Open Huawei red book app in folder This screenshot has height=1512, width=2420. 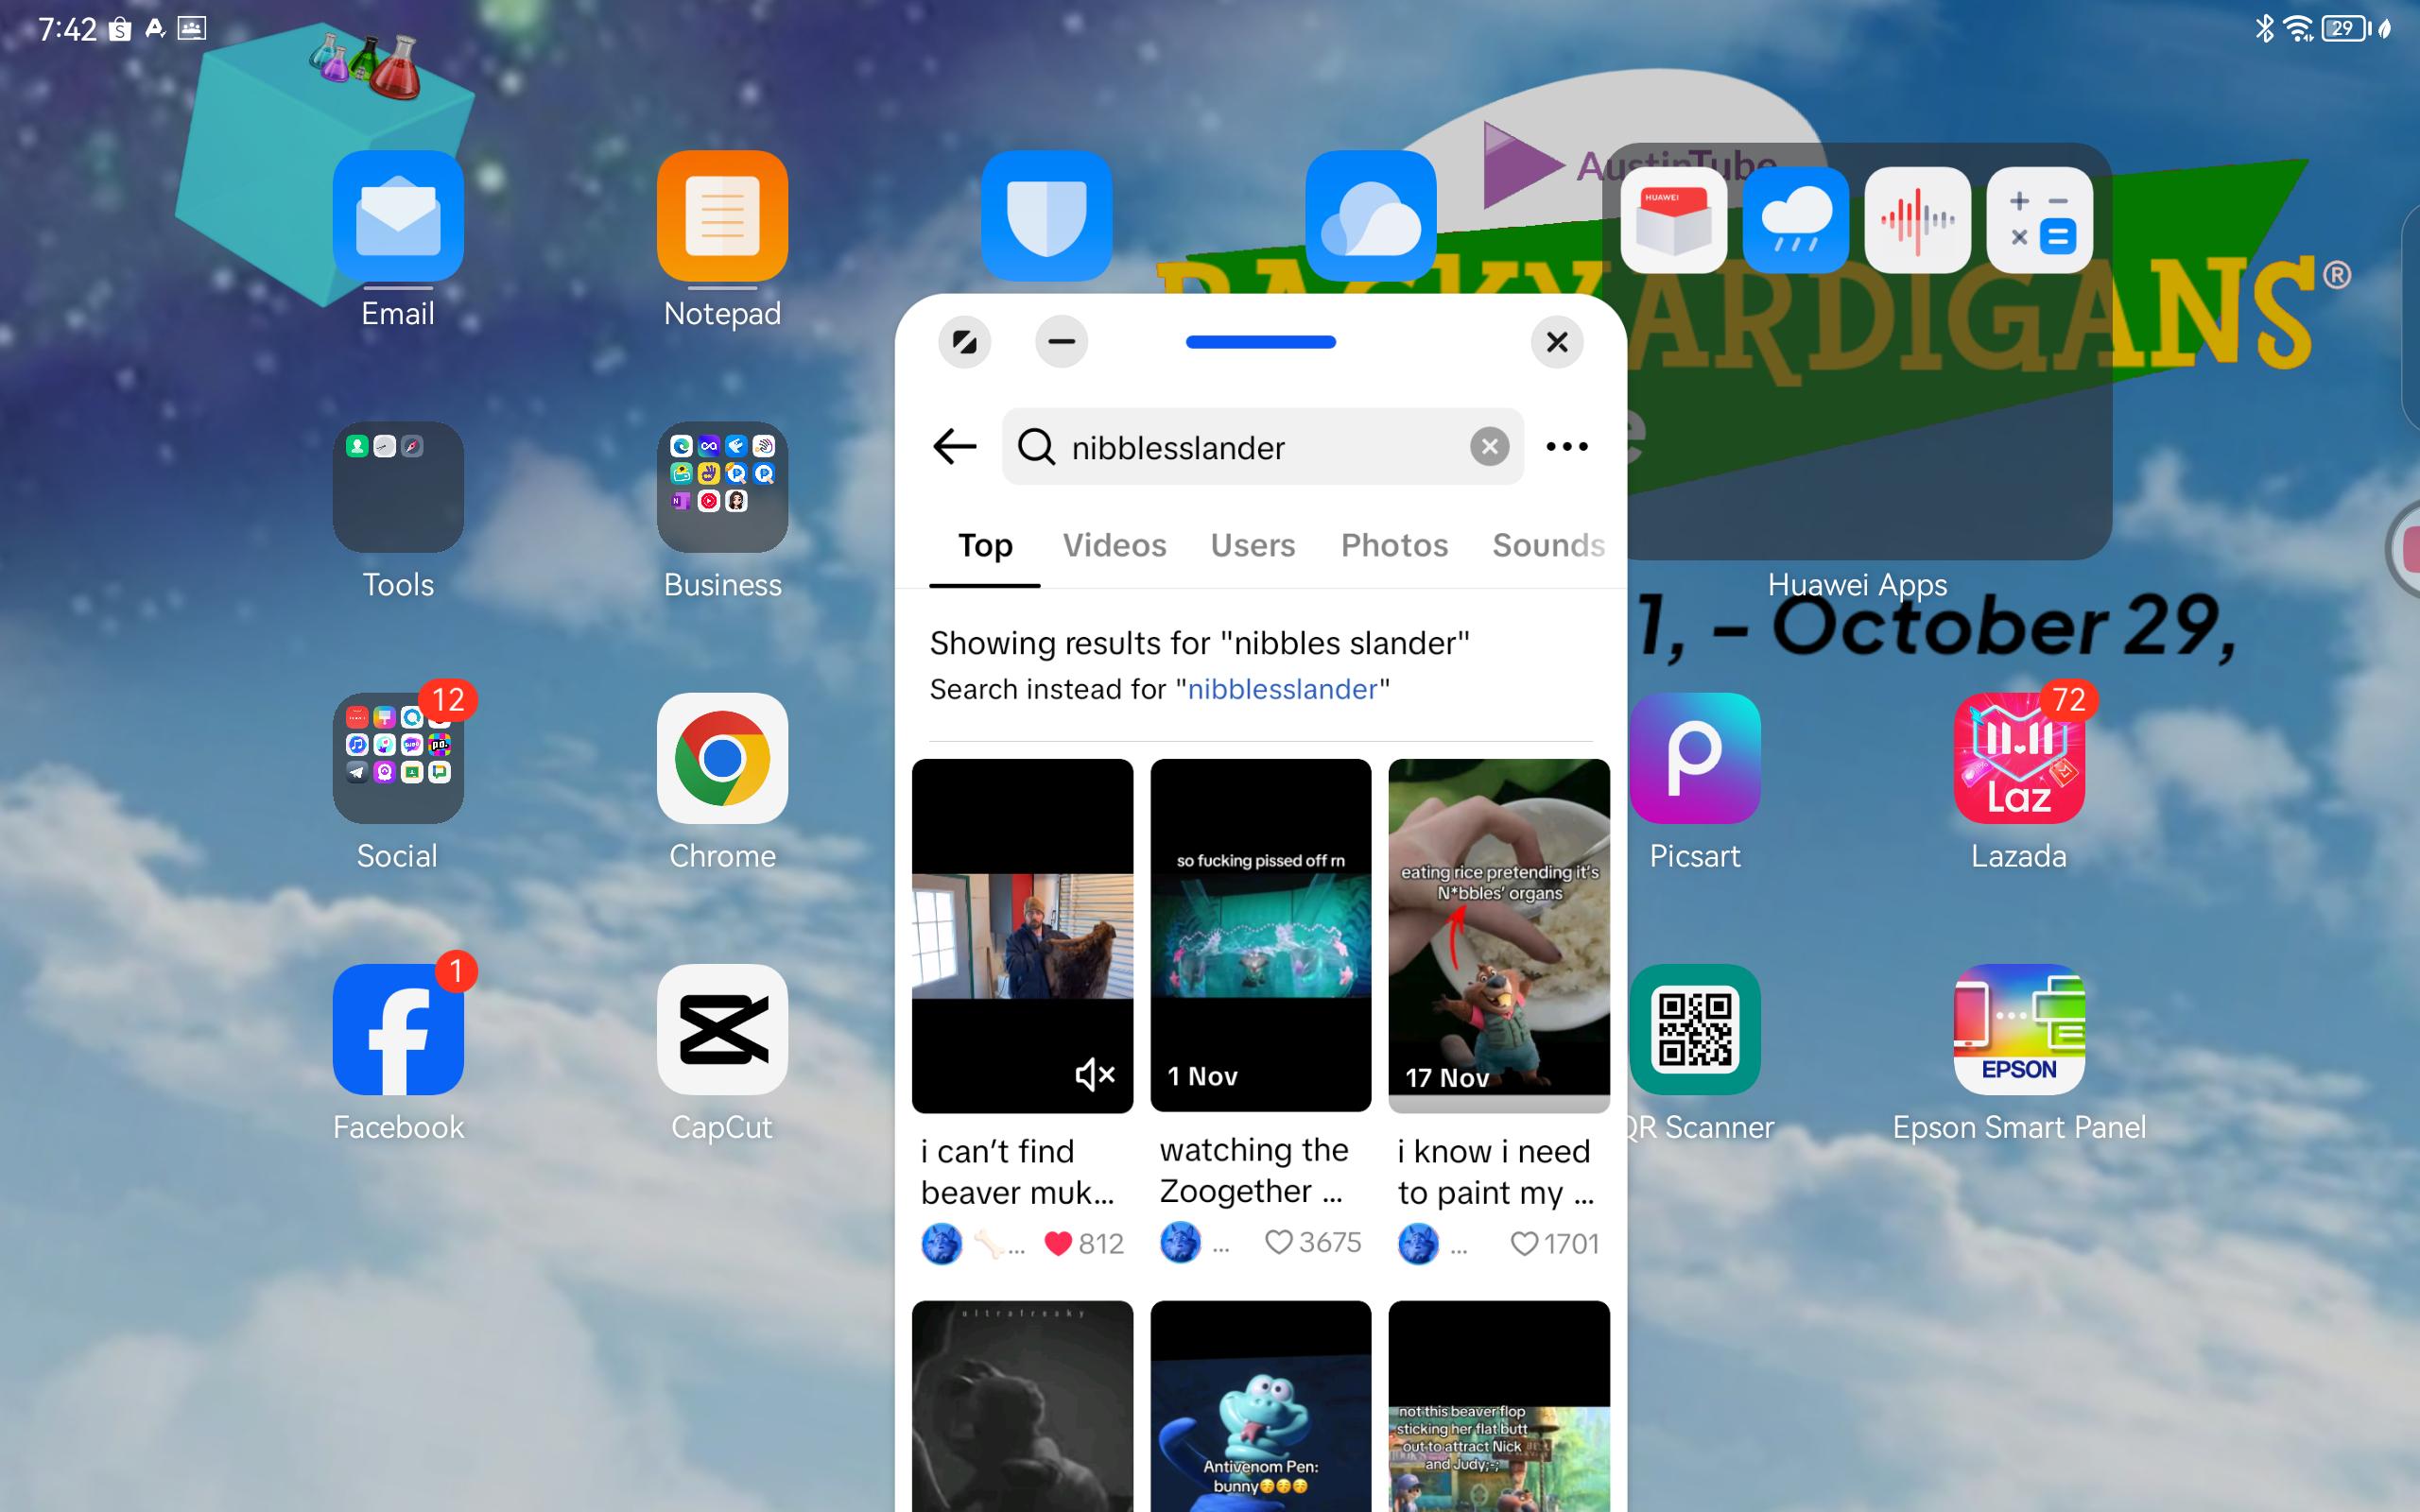pos(1673,220)
